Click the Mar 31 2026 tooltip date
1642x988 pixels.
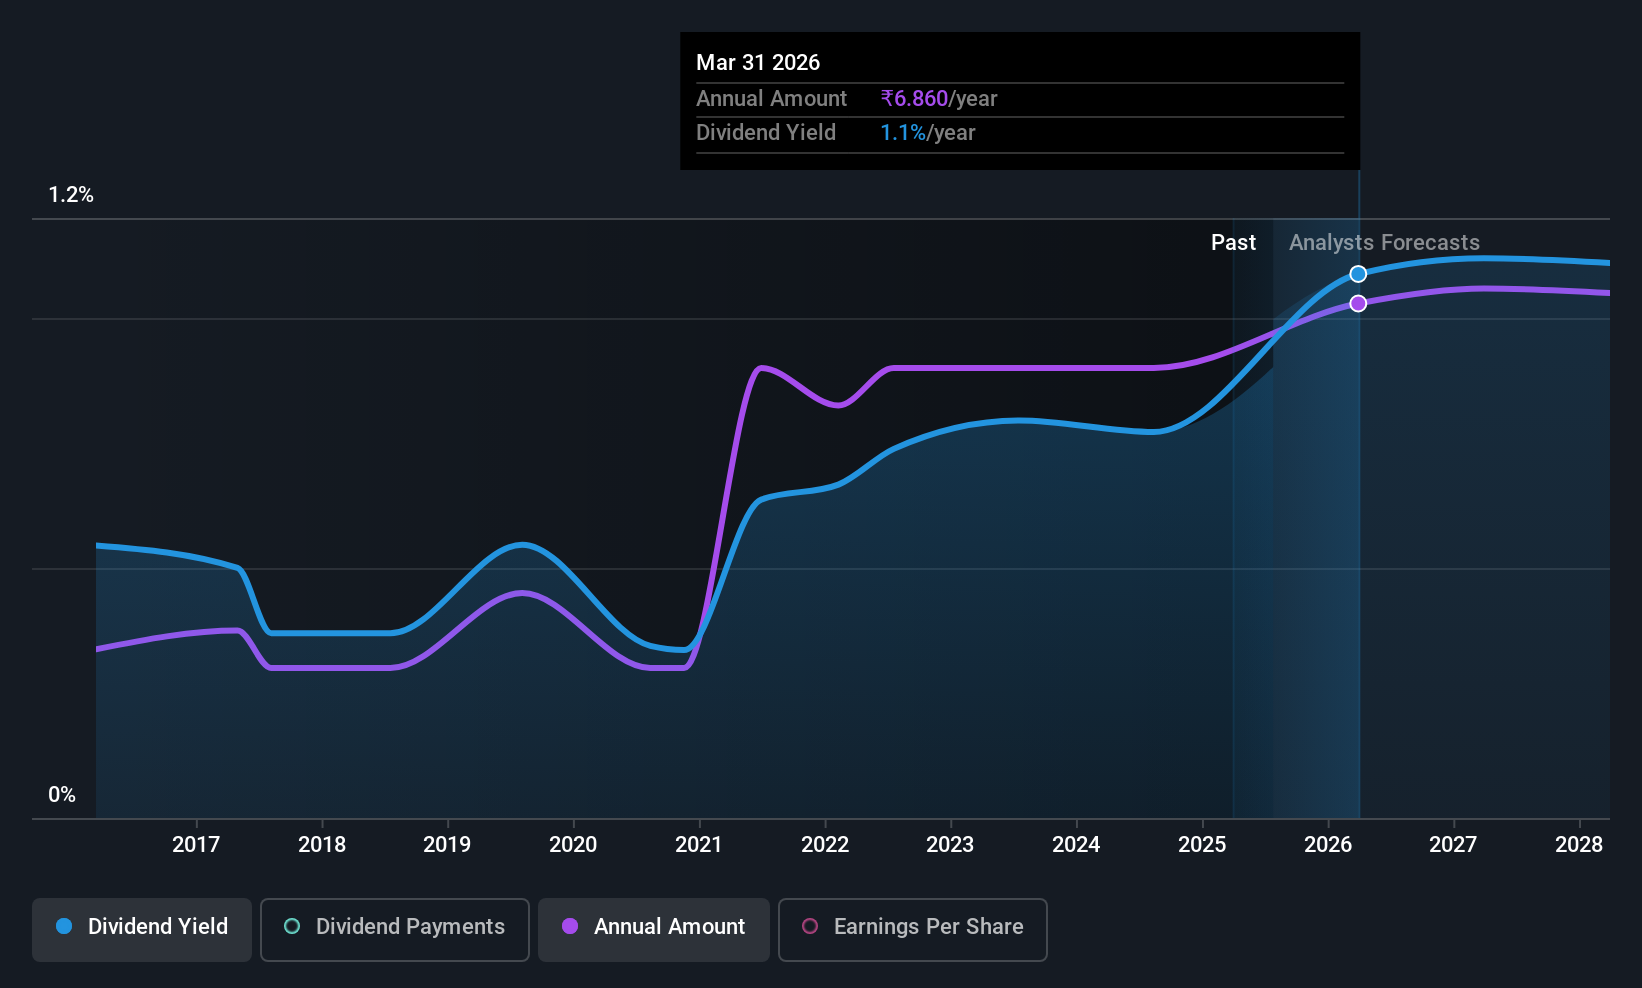tap(758, 63)
